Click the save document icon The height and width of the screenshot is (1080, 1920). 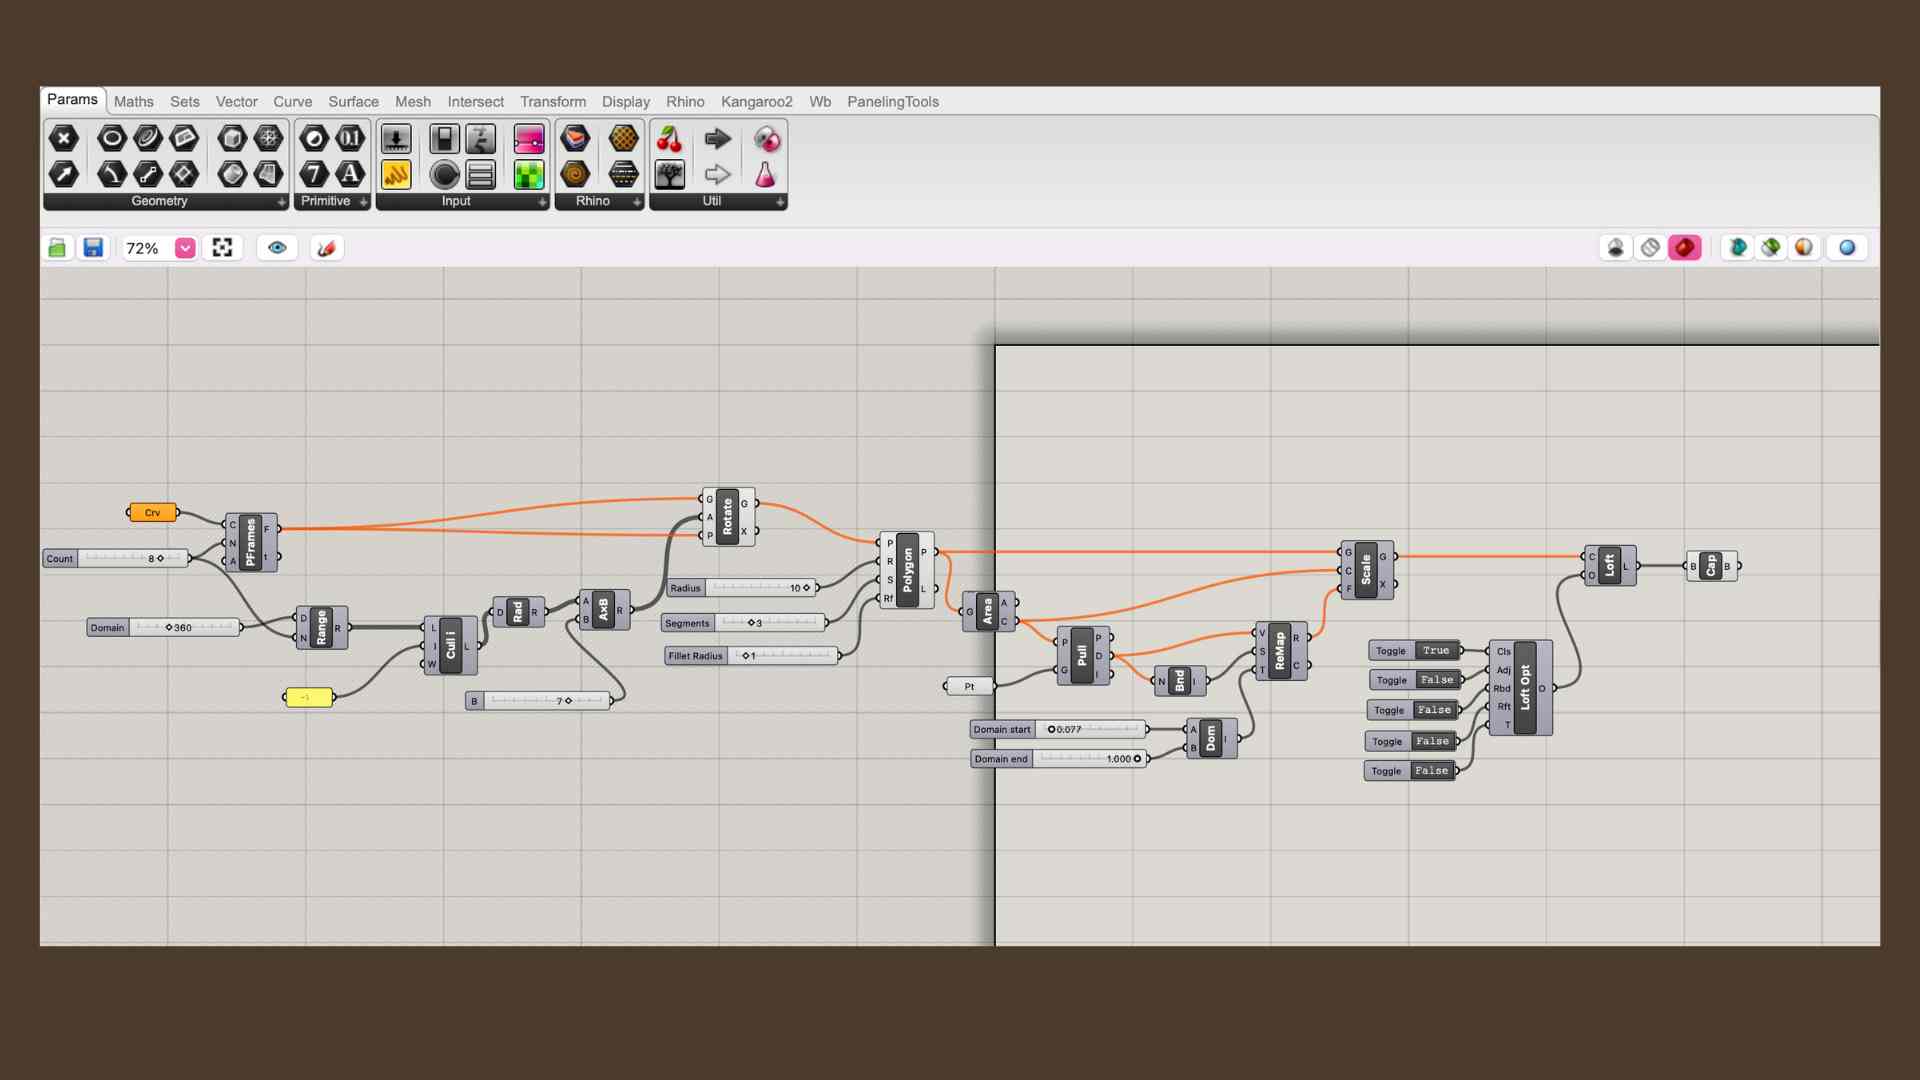click(x=93, y=248)
